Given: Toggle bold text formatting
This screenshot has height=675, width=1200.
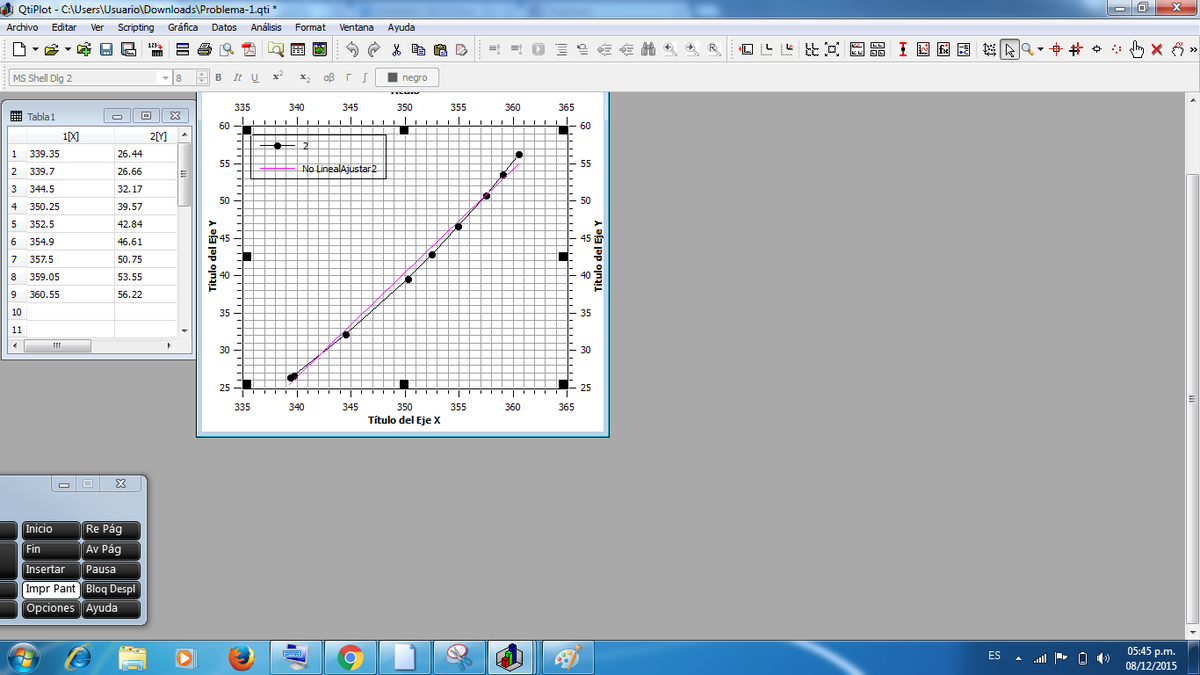Looking at the screenshot, I should 218,78.
